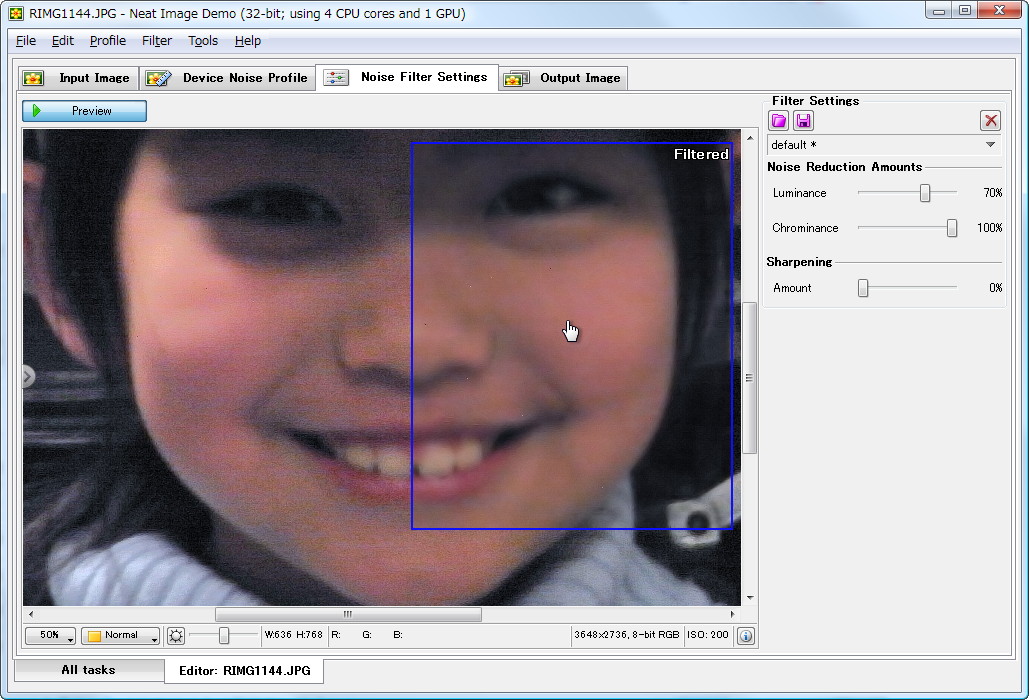Click the gamma adjustment icon in the status bar
The height and width of the screenshot is (700, 1029).
pos(176,635)
